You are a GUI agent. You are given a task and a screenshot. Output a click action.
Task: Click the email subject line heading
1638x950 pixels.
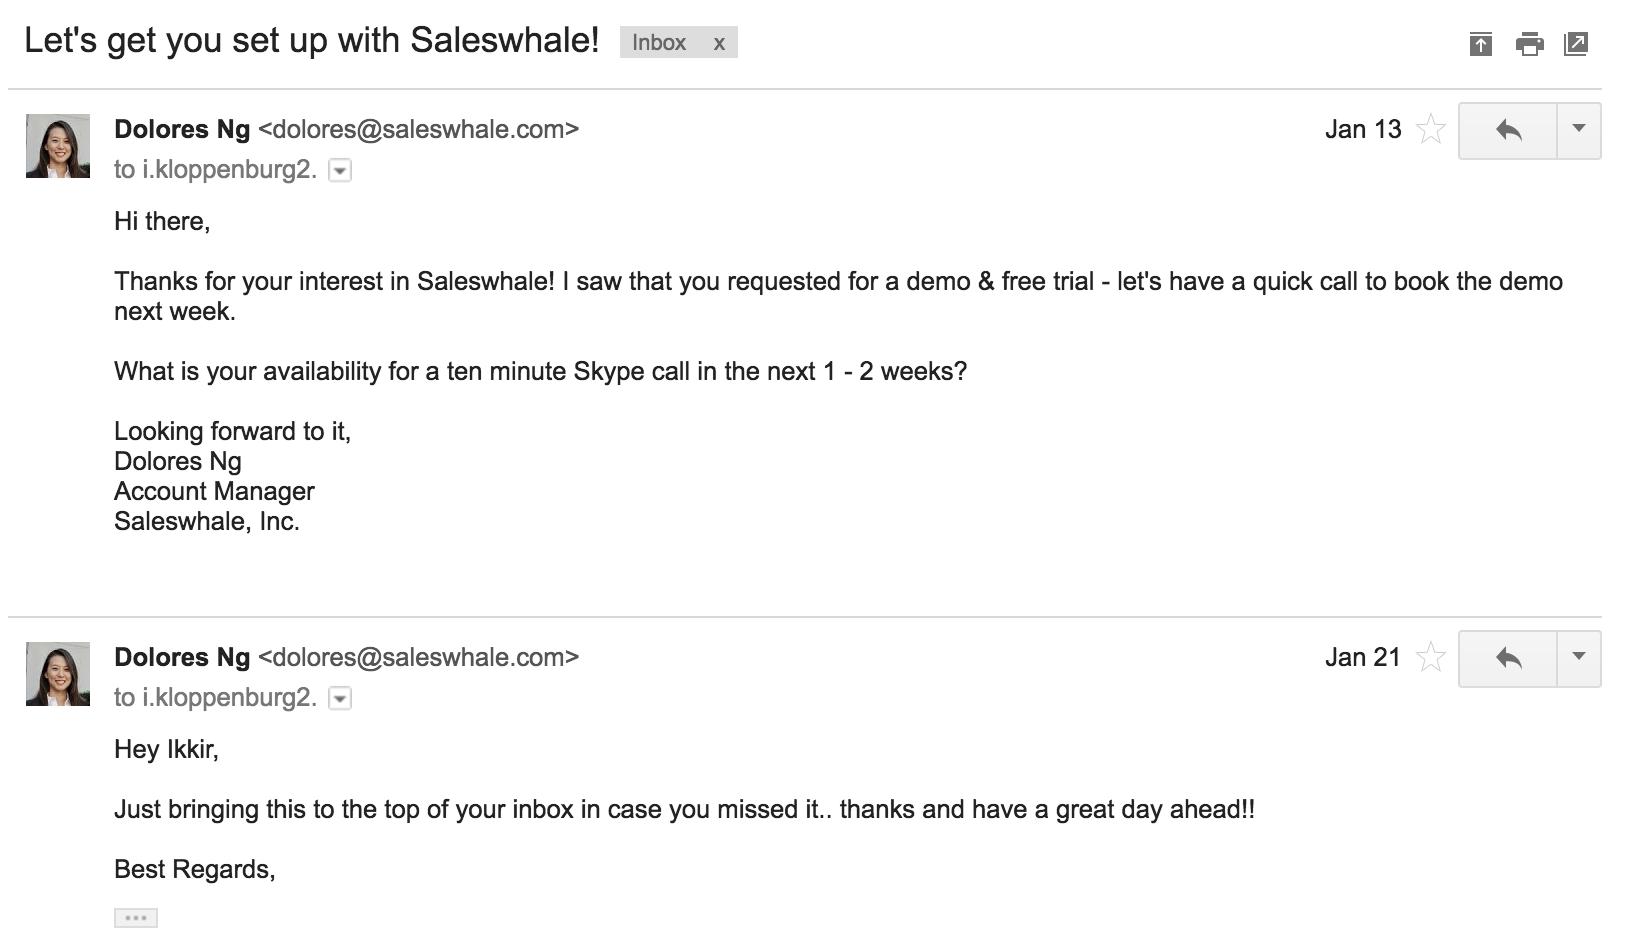coord(311,41)
